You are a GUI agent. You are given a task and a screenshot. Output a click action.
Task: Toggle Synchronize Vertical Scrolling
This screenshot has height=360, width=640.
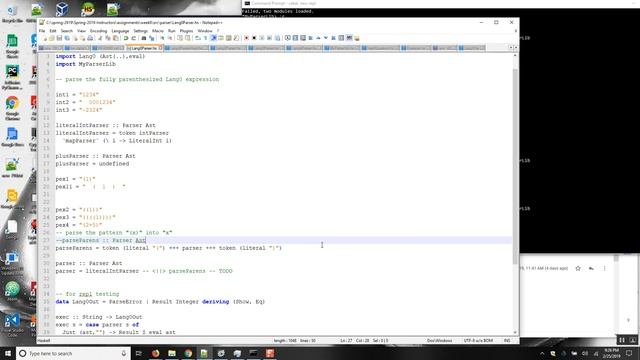(x=180, y=38)
